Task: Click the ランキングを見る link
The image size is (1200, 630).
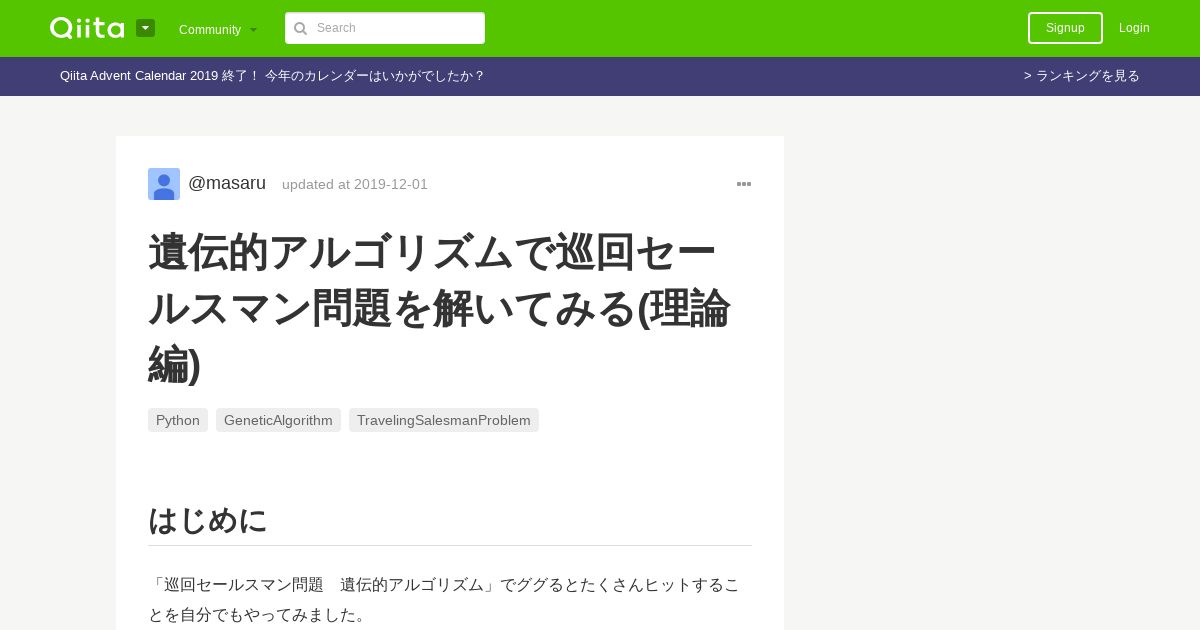Action: (1082, 76)
